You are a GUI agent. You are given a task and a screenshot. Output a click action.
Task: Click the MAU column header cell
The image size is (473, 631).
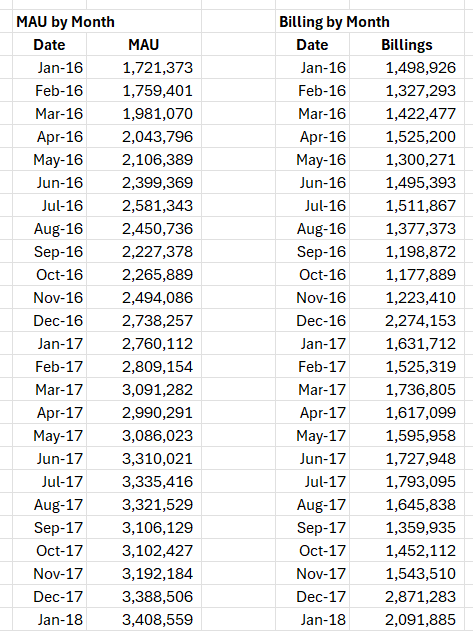pos(144,44)
